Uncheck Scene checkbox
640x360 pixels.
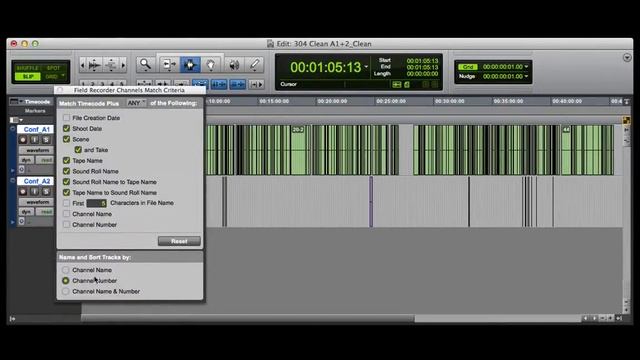pos(67,139)
